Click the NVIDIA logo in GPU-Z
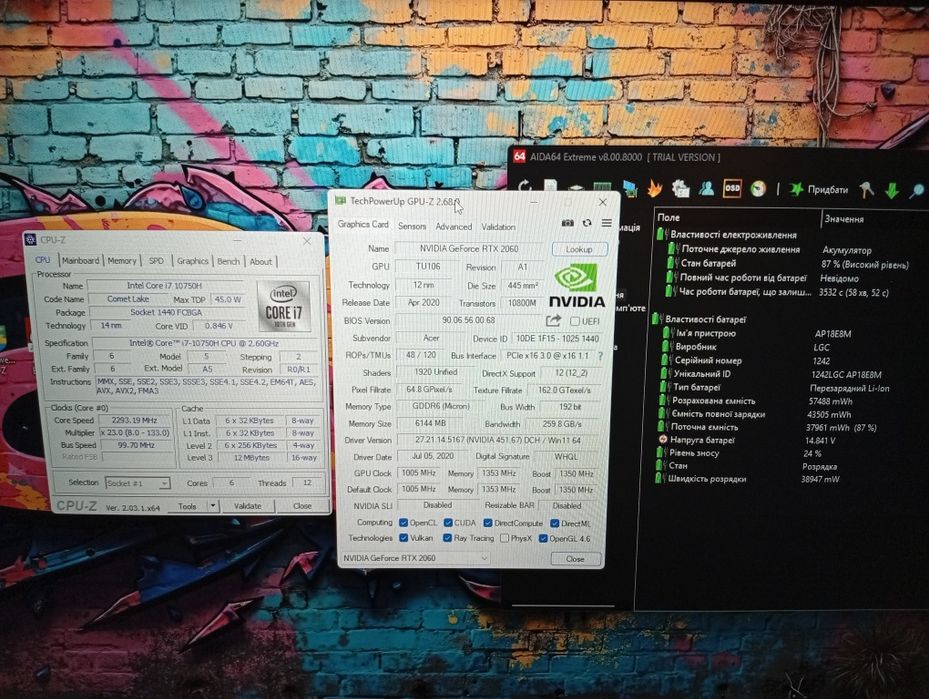This screenshot has height=699, width=929. (577, 286)
